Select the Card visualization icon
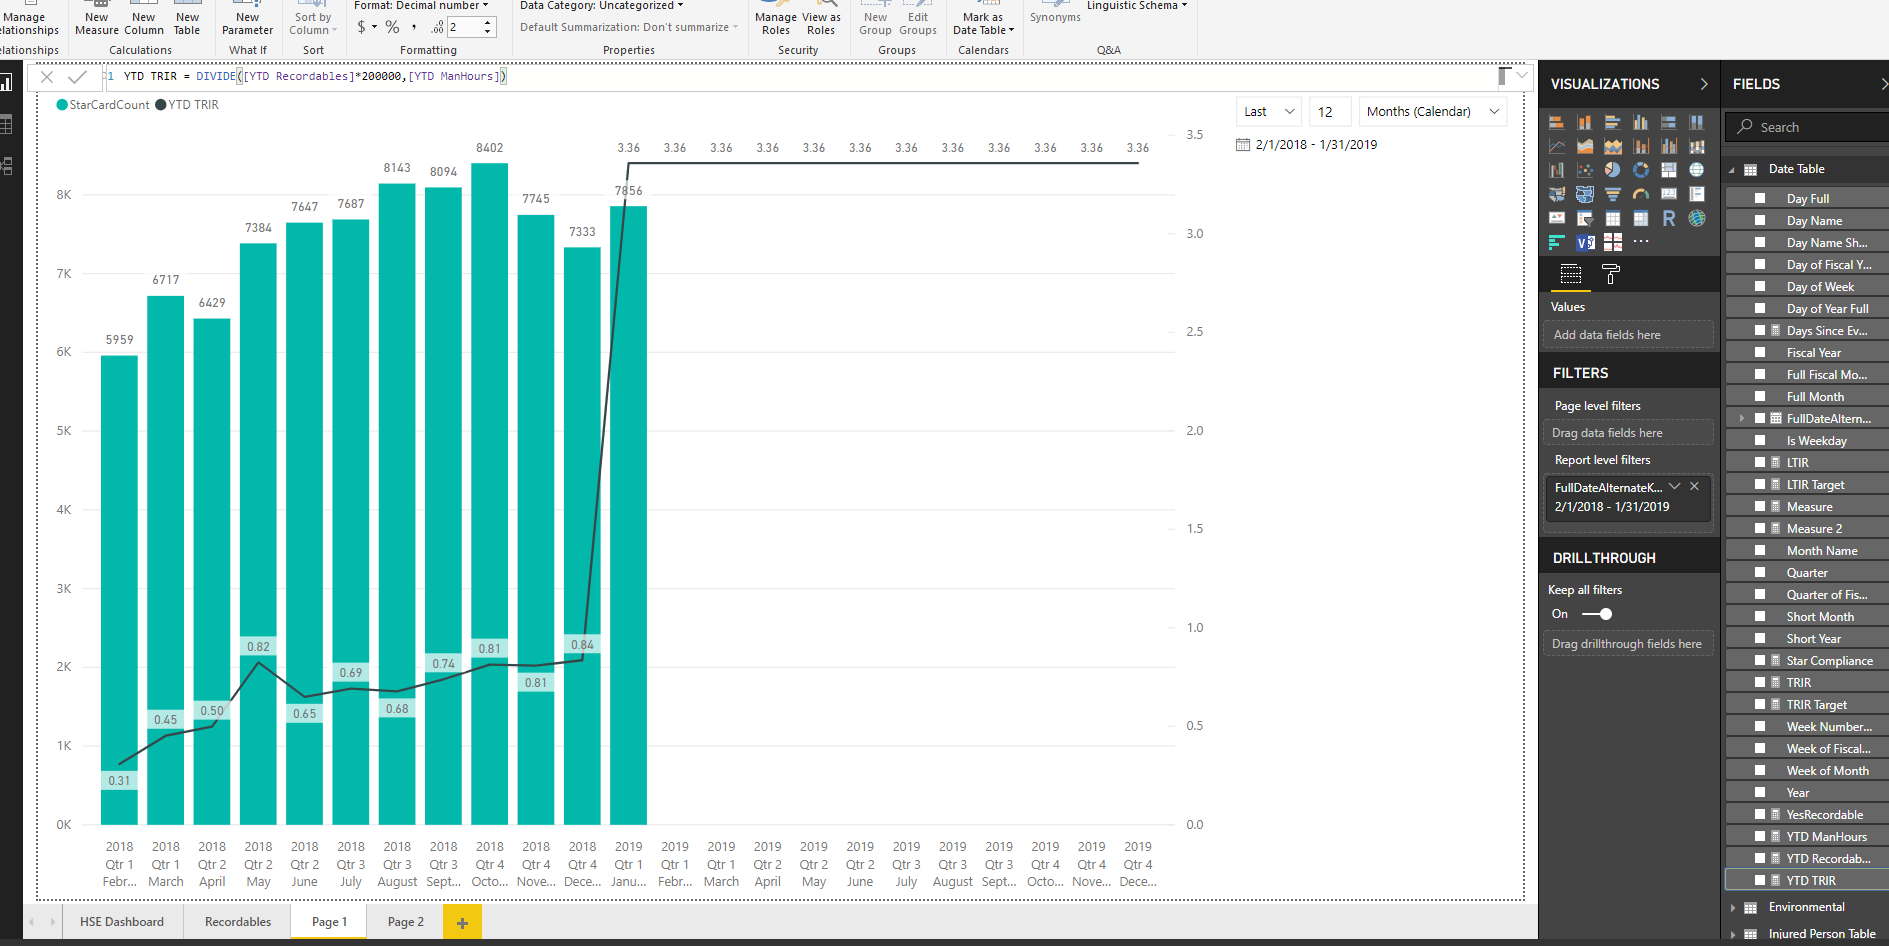Image resolution: width=1889 pixels, height=946 pixels. [1669, 194]
